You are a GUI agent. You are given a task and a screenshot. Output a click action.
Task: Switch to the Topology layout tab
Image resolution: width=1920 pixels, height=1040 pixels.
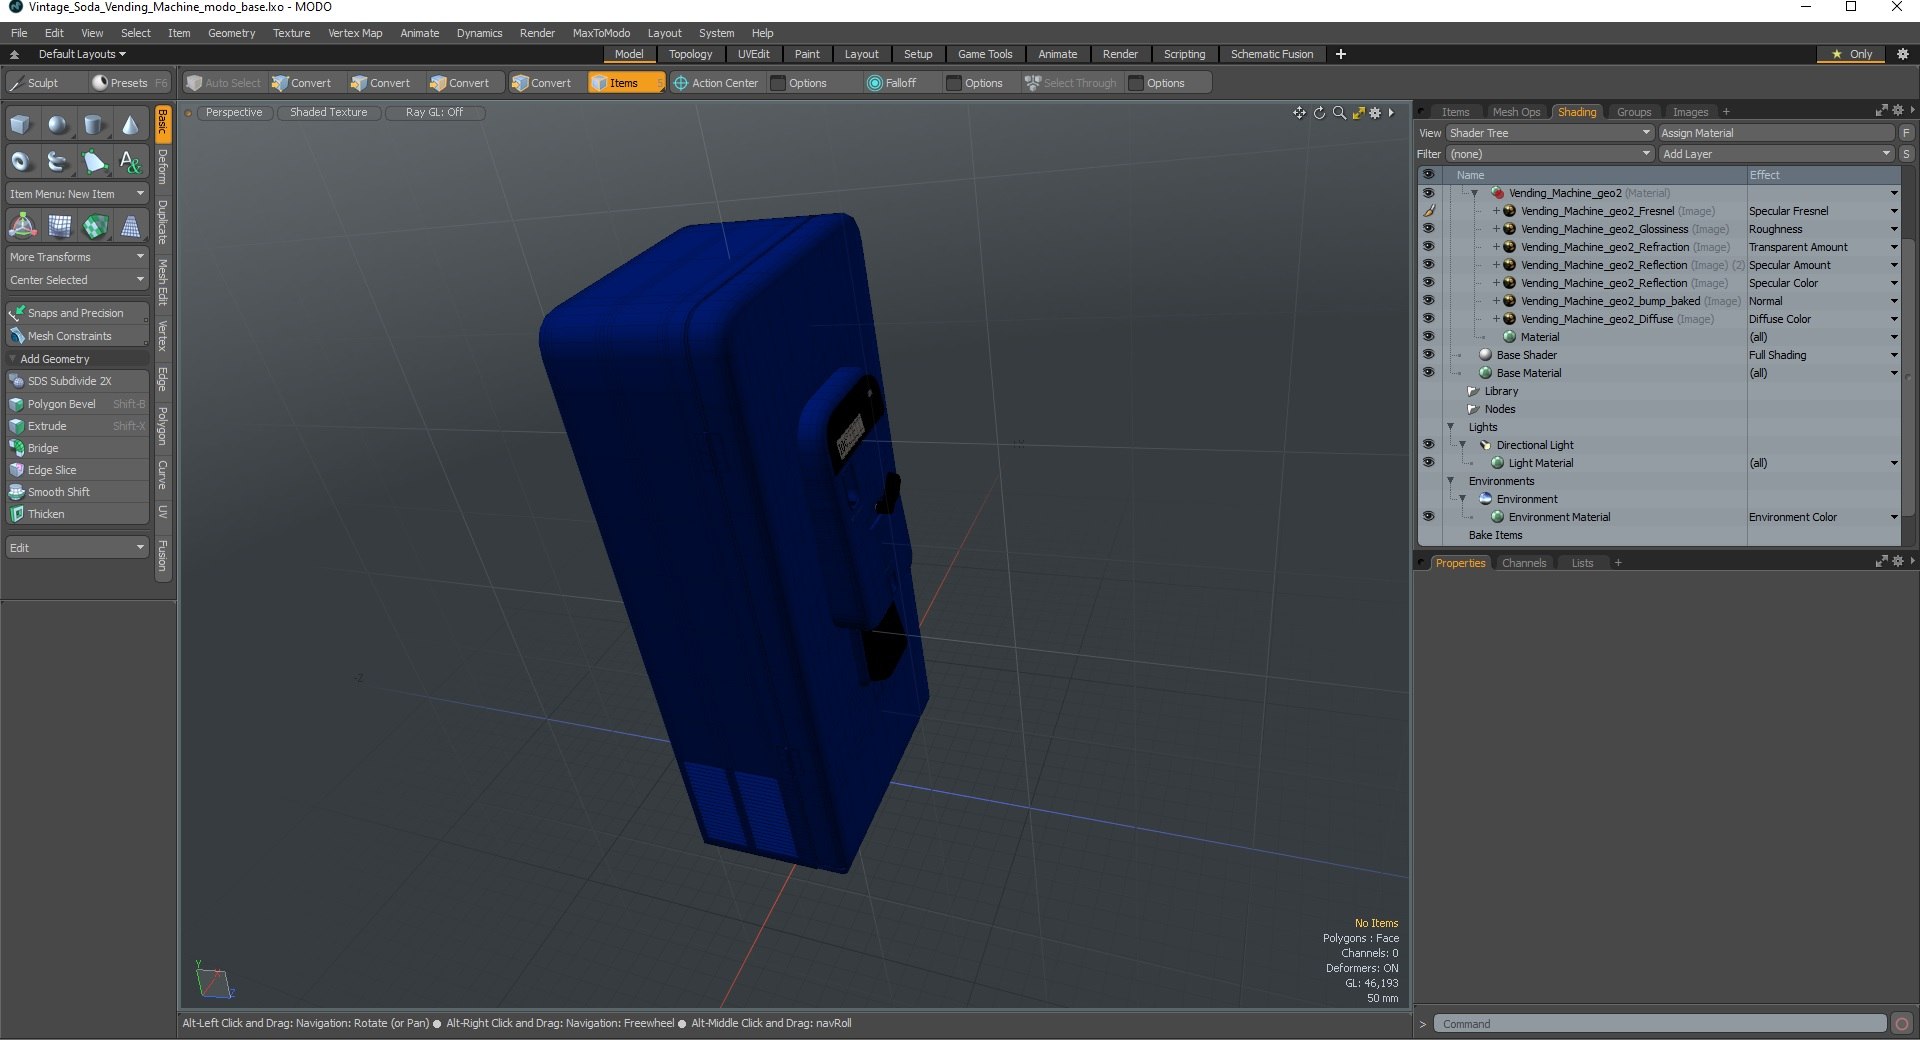pos(690,54)
